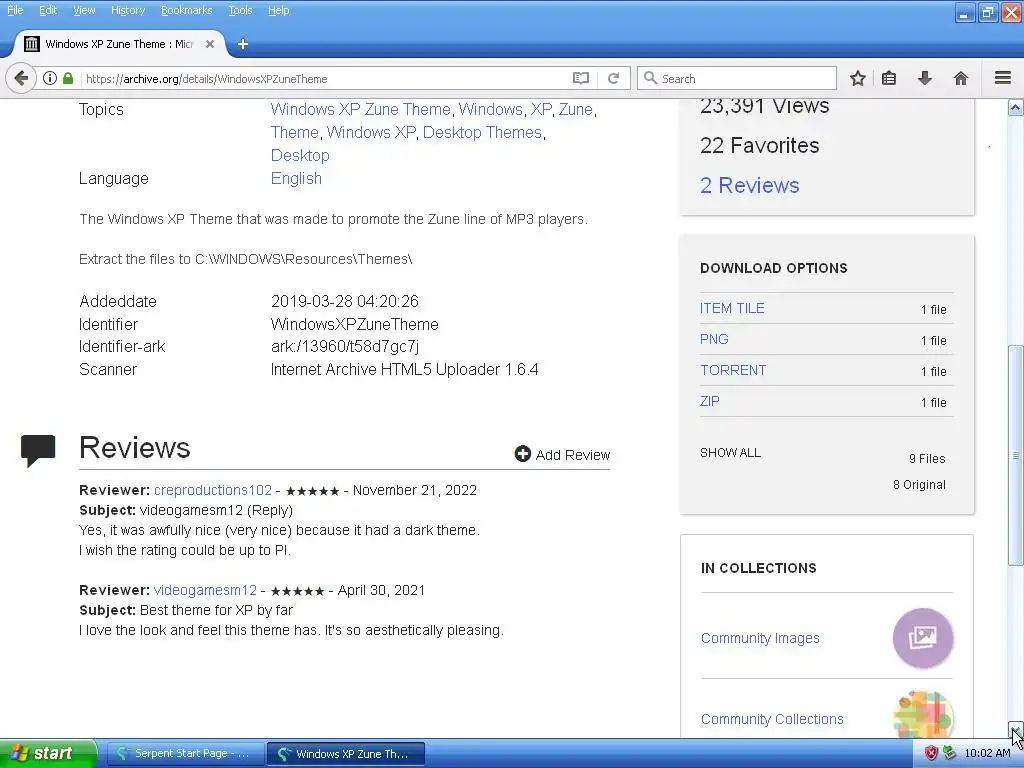Open the Windows XP Zune Theme topic link
The image size is (1024, 768).
click(360, 109)
